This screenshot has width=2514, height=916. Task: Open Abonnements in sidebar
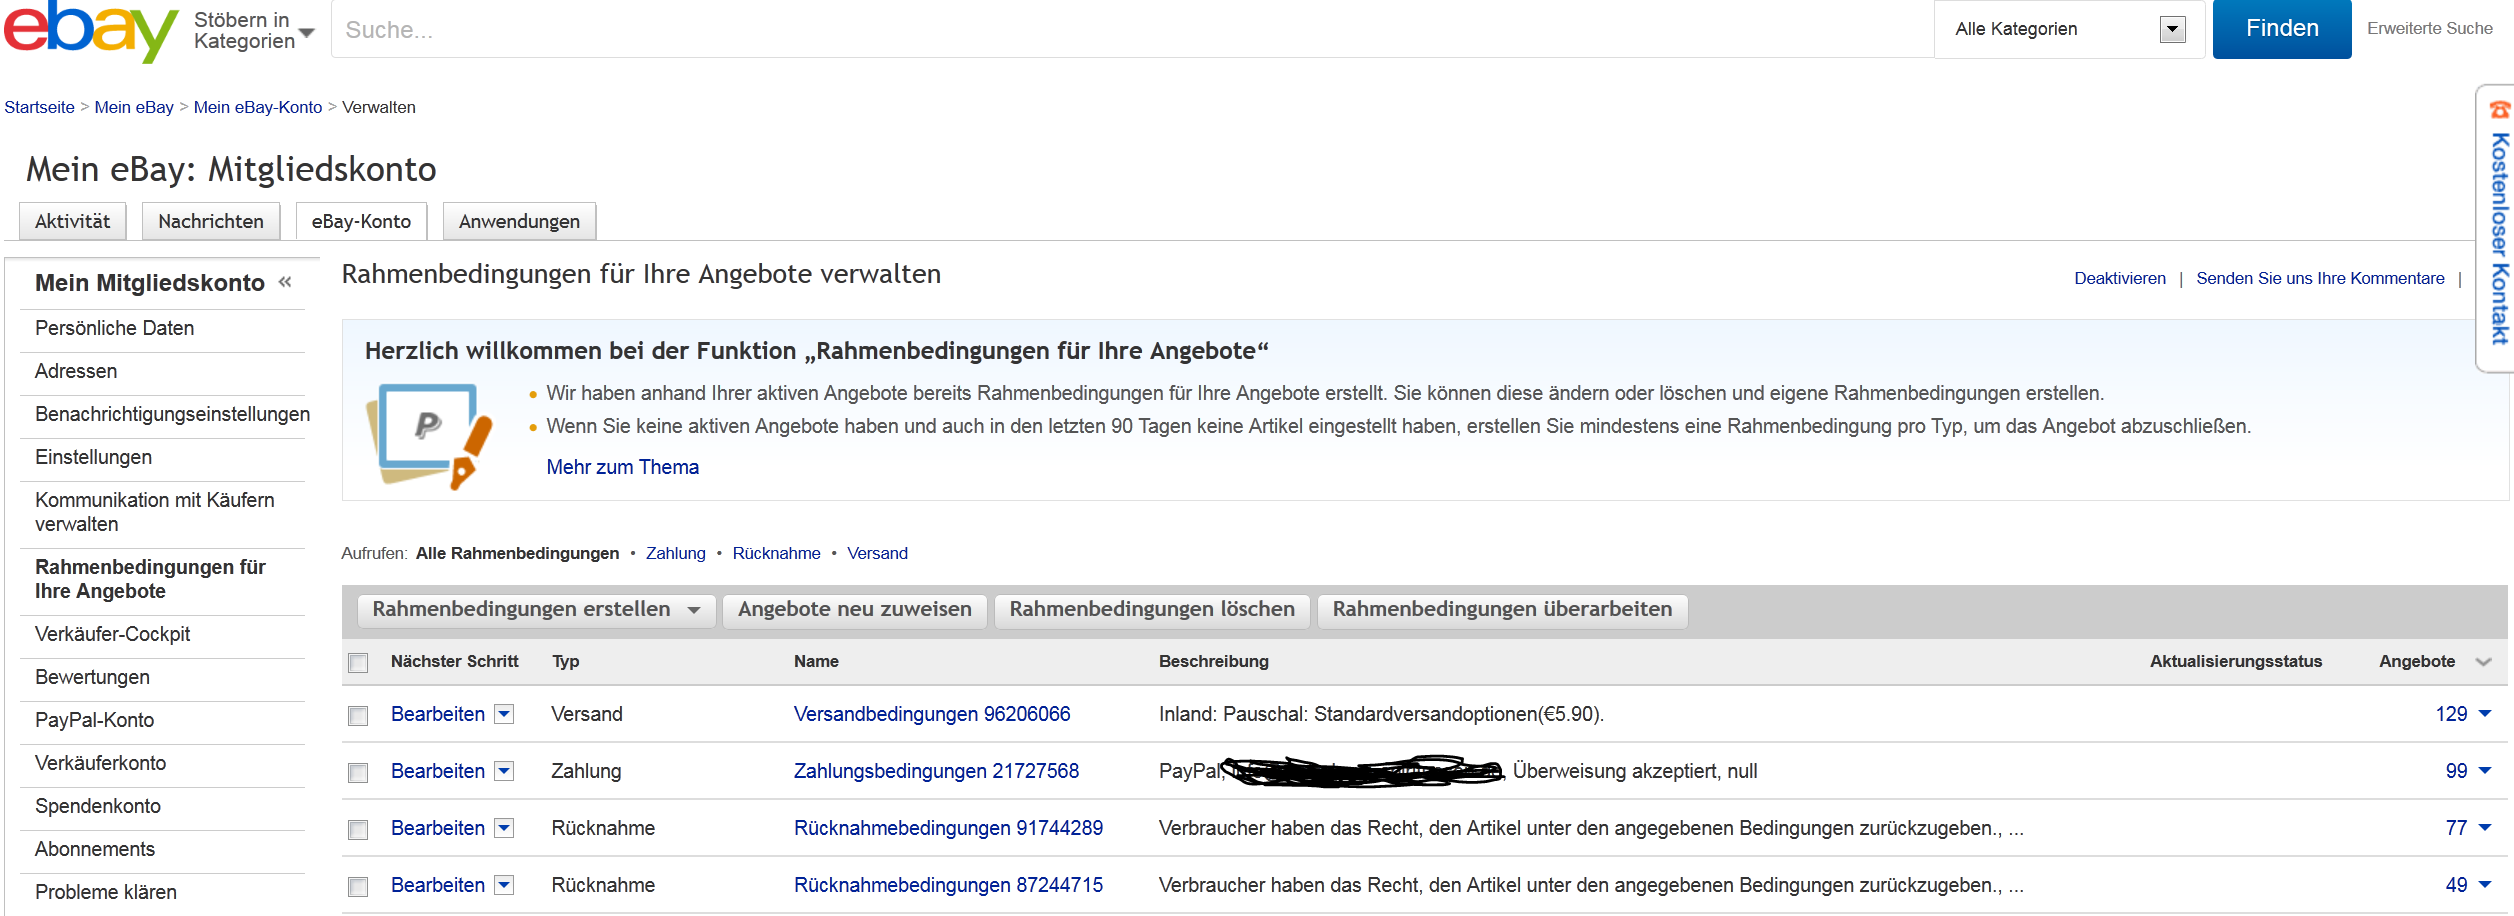click(95, 849)
